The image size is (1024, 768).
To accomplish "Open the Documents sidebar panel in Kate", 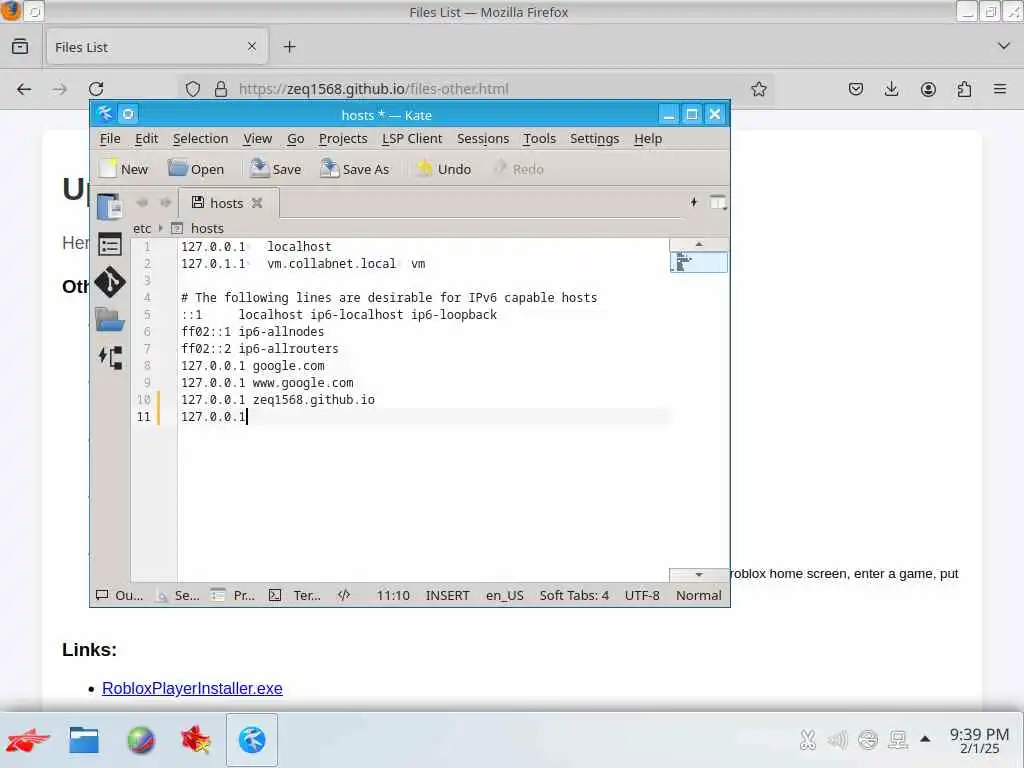I will 110,206.
